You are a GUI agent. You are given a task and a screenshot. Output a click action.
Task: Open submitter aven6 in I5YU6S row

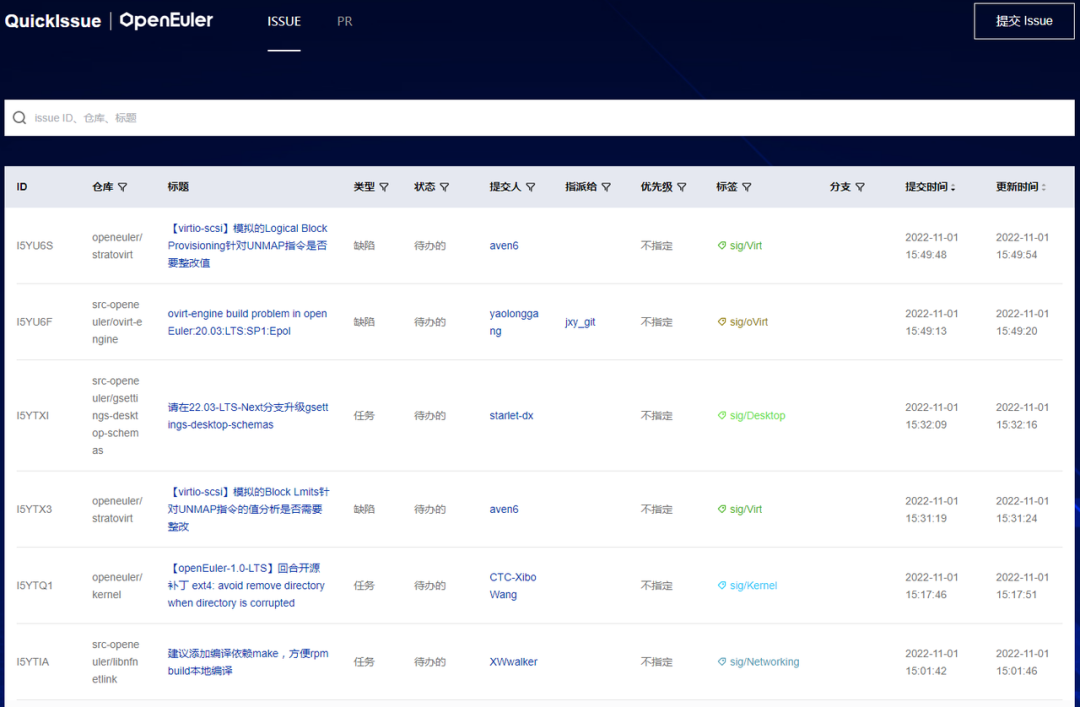pyautogui.click(x=504, y=245)
